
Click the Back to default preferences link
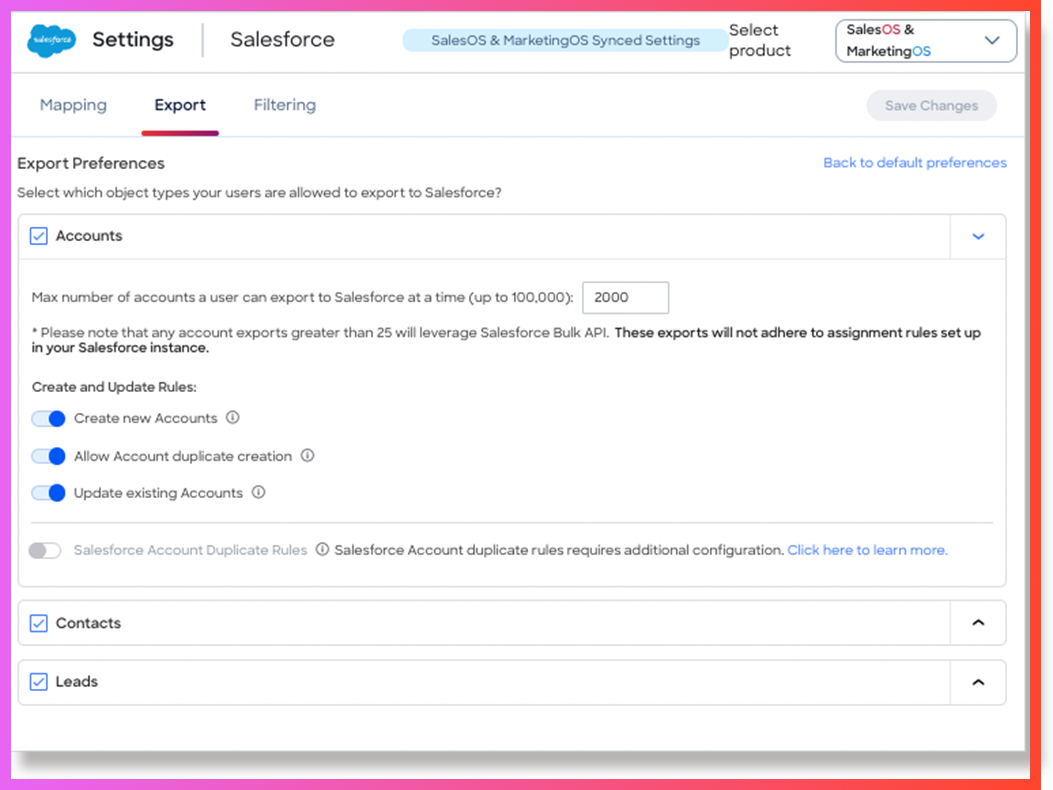[x=914, y=162]
